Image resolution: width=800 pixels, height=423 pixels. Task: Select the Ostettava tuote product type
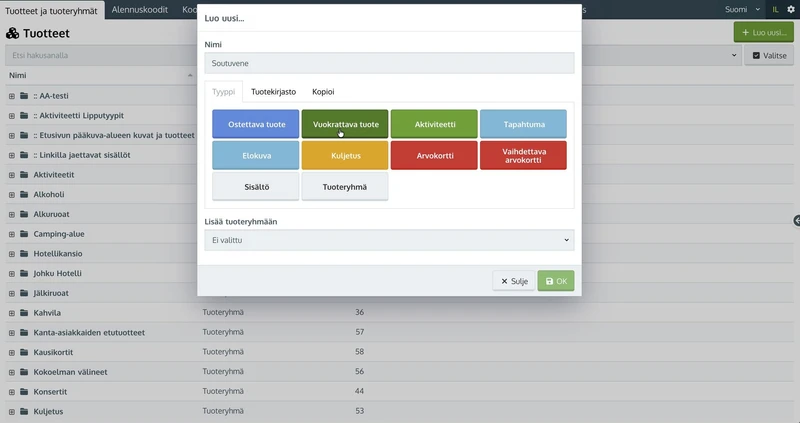256,124
